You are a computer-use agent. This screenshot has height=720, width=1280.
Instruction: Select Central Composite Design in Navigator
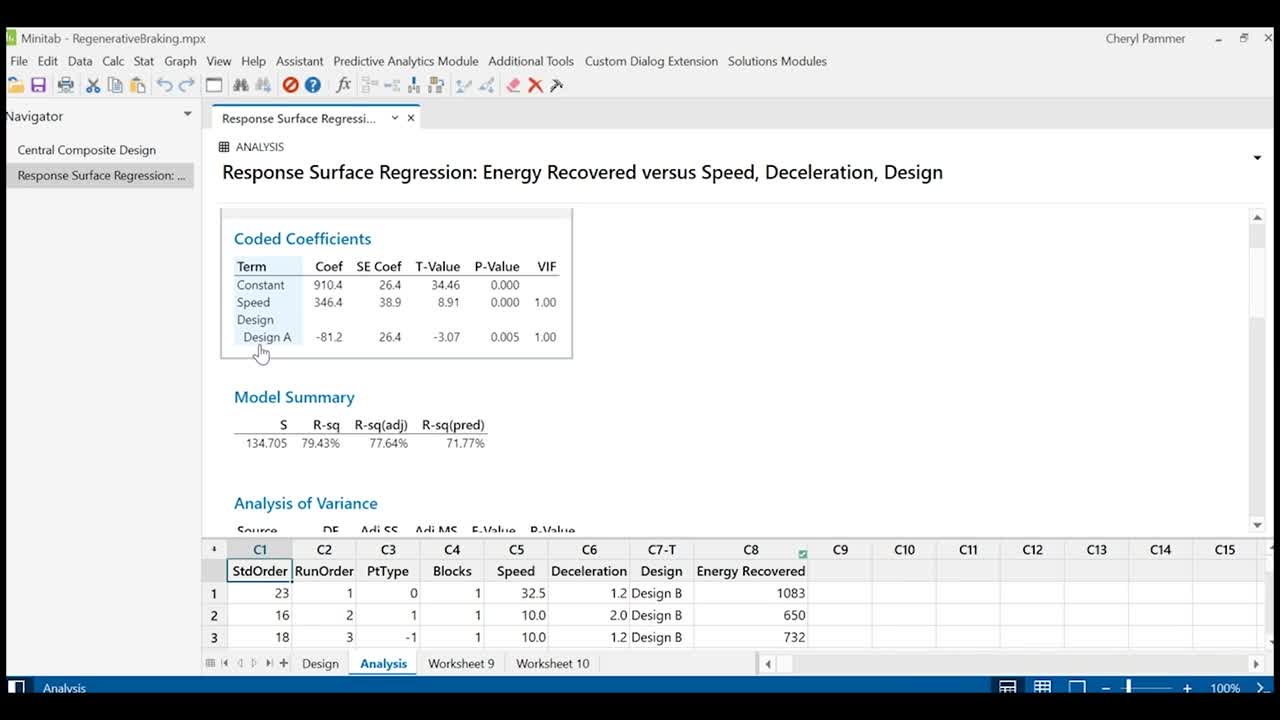pyautogui.click(x=87, y=150)
